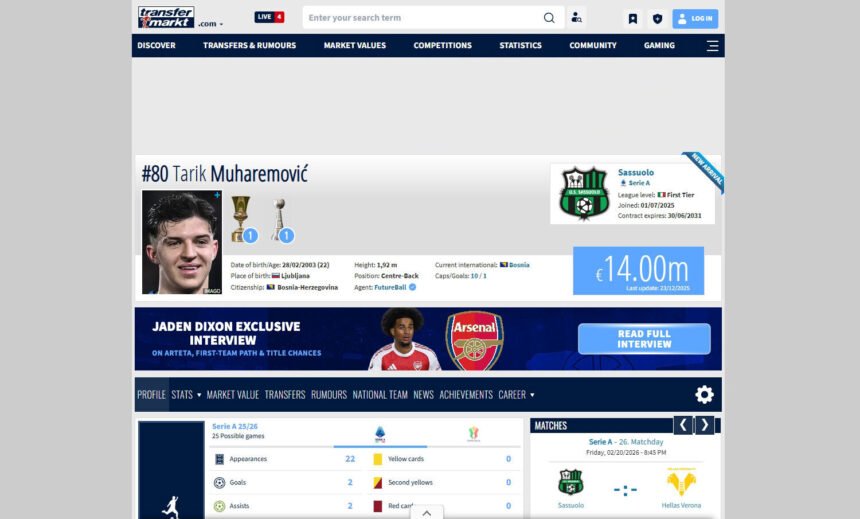Open TRANSFERS & RUMOURS menu
This screenshot has width=860, height=519.
(250, 46)
